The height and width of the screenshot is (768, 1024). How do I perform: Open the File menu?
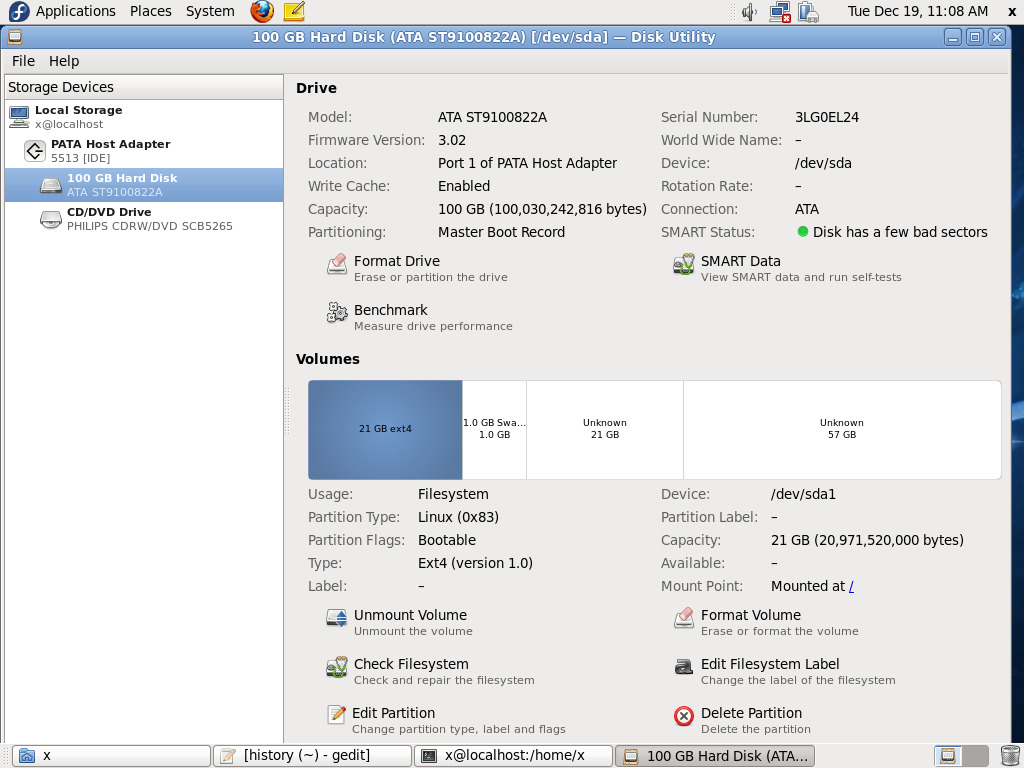23,61
